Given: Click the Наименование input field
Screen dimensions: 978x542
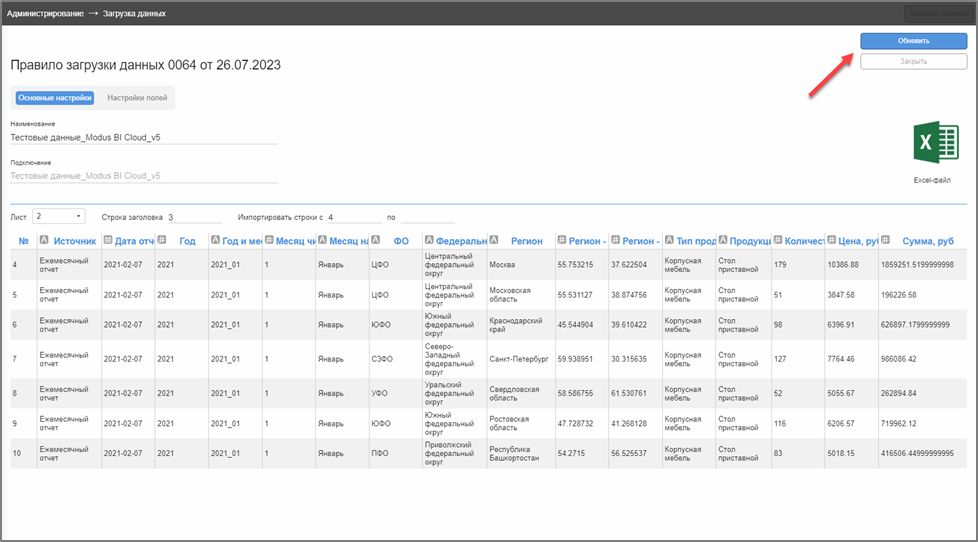Looking at the screenshot, I should (143, 137).
